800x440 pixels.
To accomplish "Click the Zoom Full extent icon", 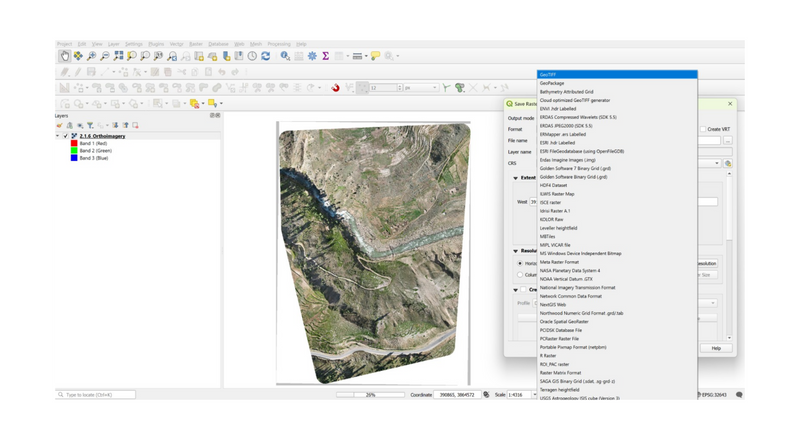I will (118, 56).
